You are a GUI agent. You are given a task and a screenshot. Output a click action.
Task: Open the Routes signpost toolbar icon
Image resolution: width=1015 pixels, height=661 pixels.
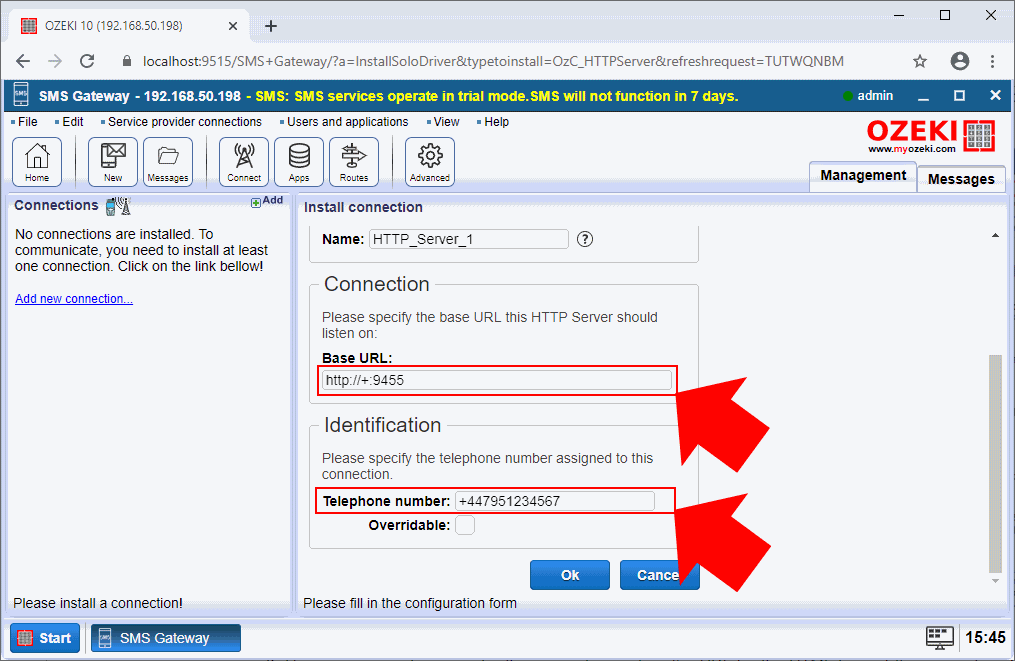pyautogui.click(x=354, y=161)
